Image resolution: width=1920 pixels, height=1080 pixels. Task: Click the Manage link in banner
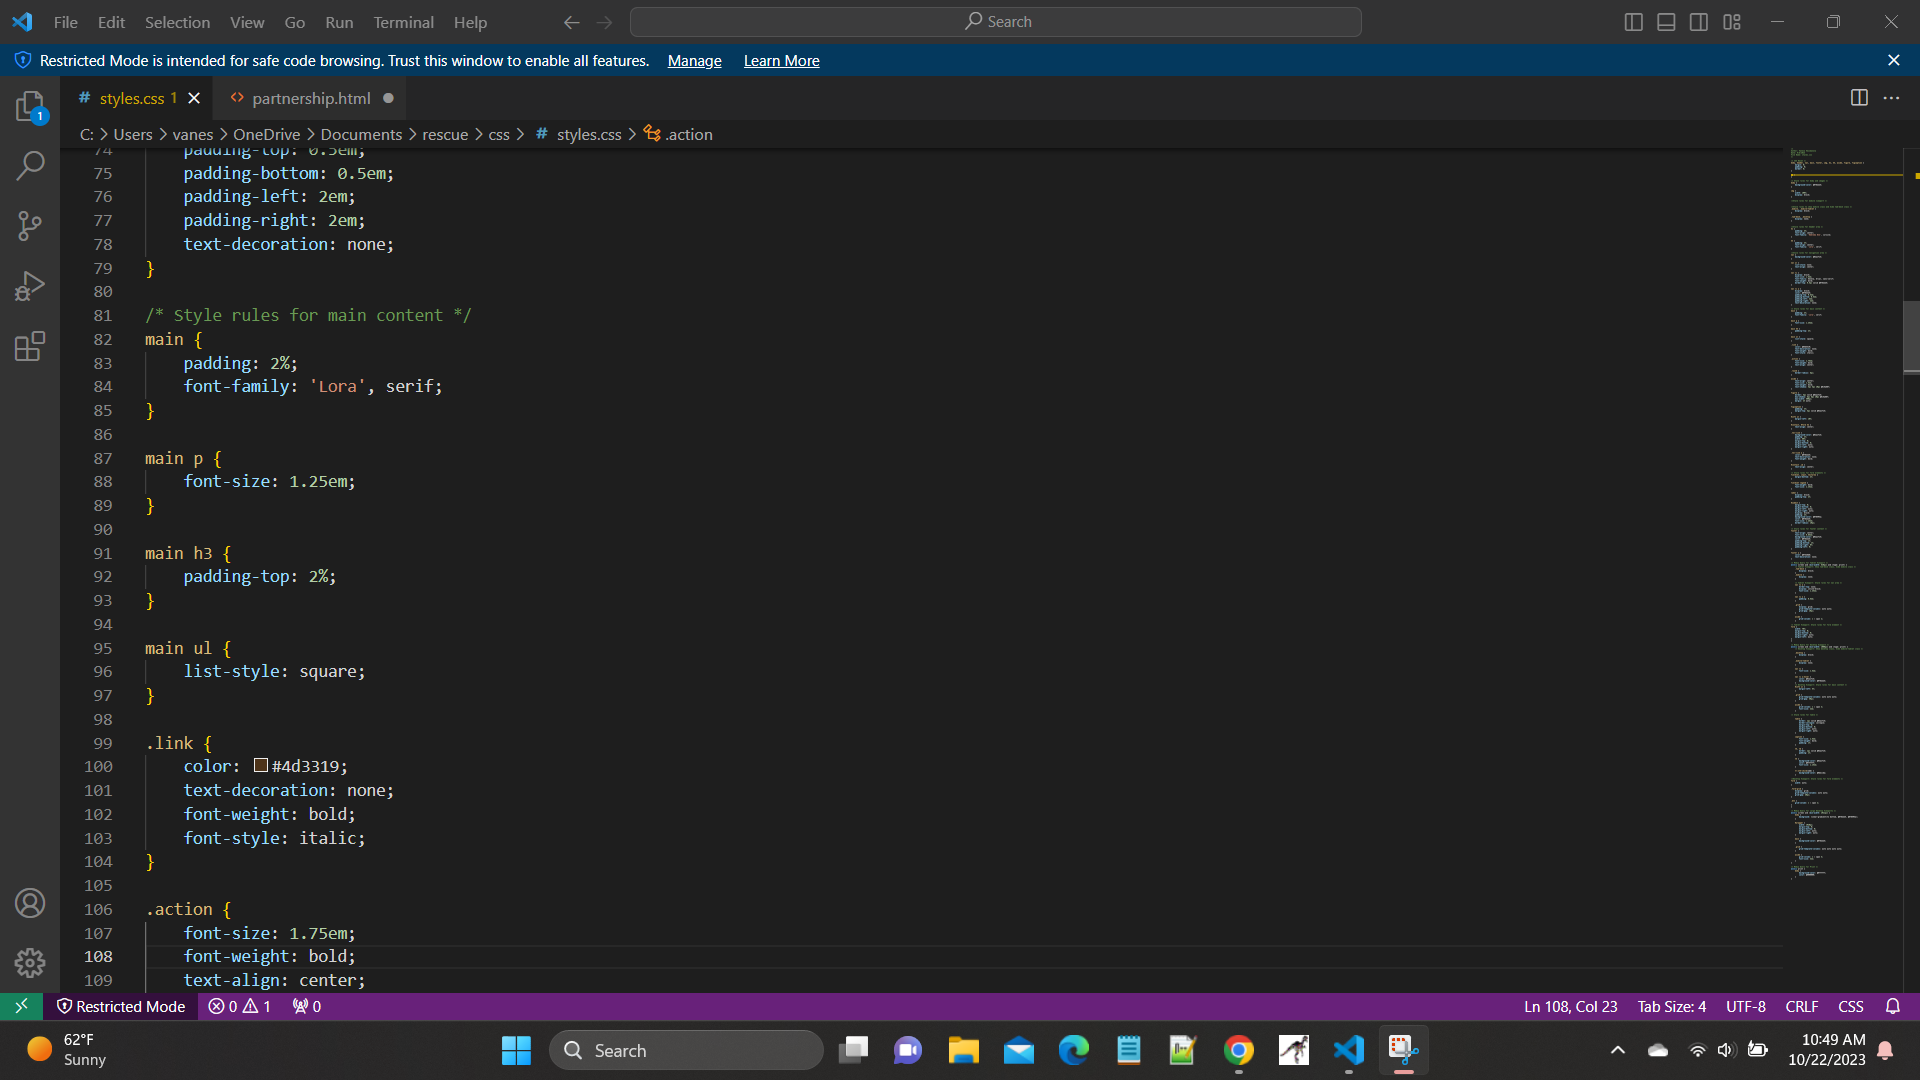[694, 61]
